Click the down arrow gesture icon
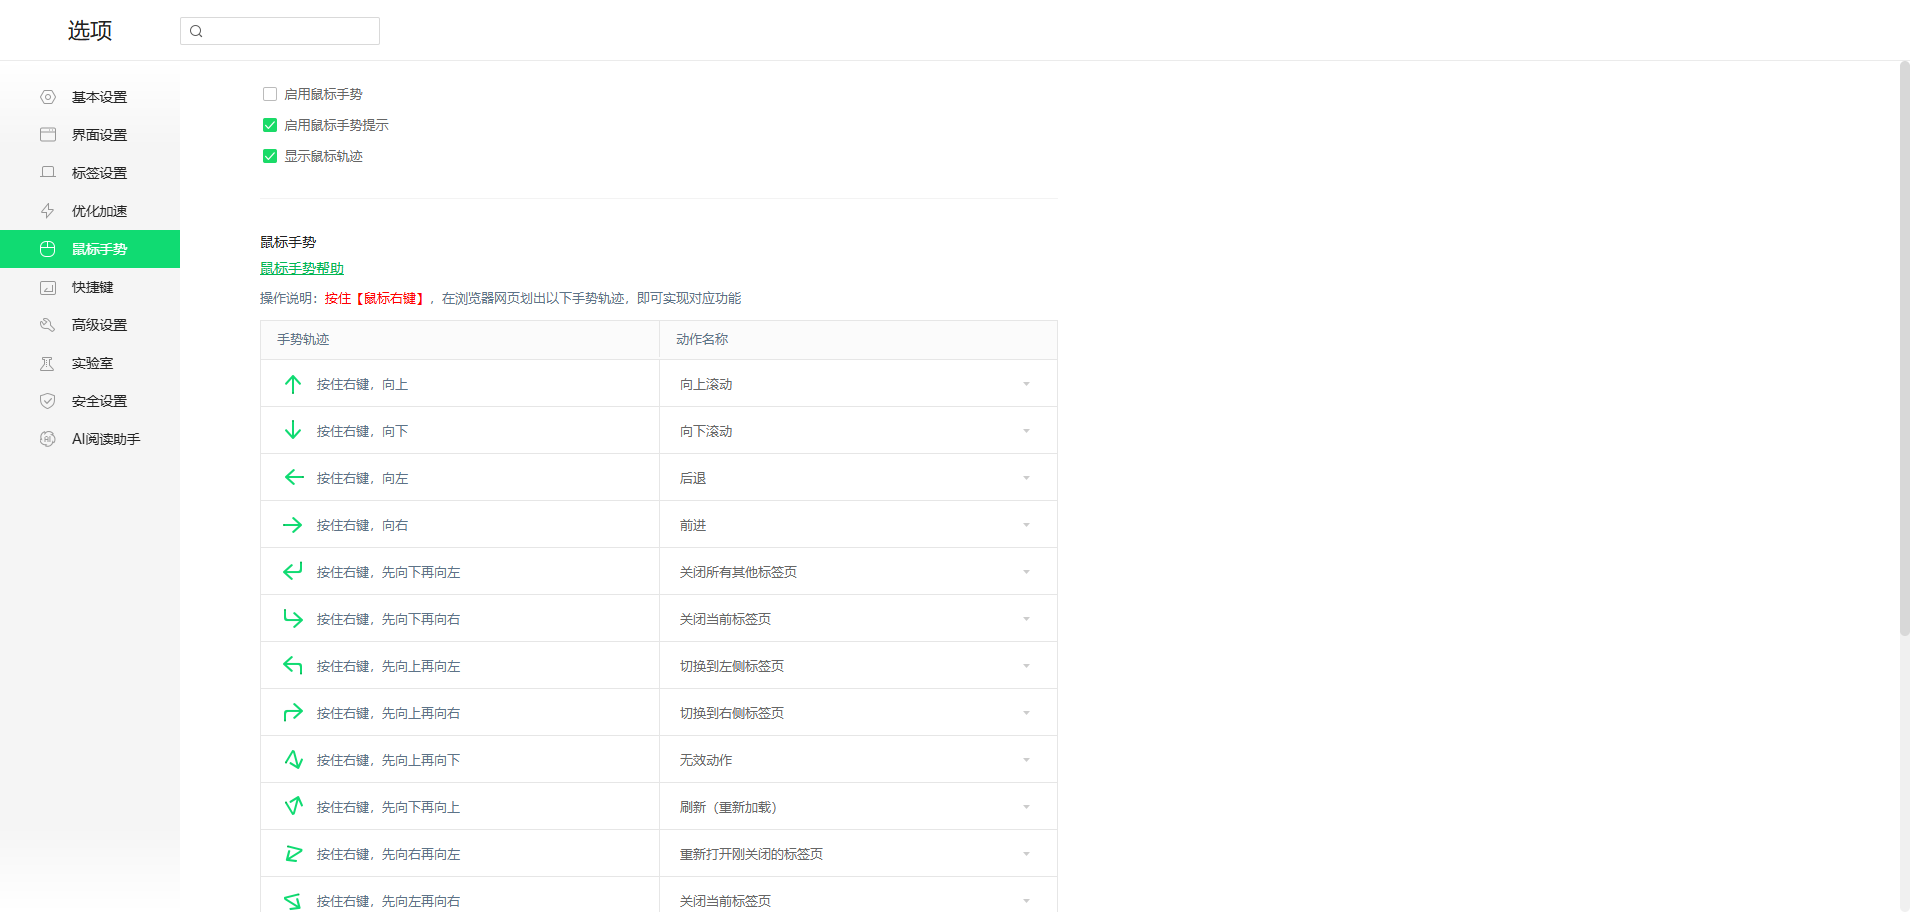 [293, 431]
